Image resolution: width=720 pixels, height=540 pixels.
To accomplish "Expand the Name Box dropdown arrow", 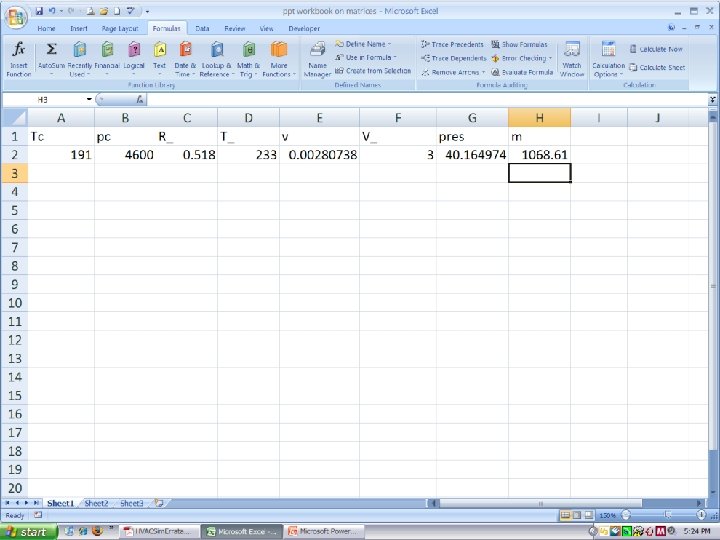I will [89, 99].
